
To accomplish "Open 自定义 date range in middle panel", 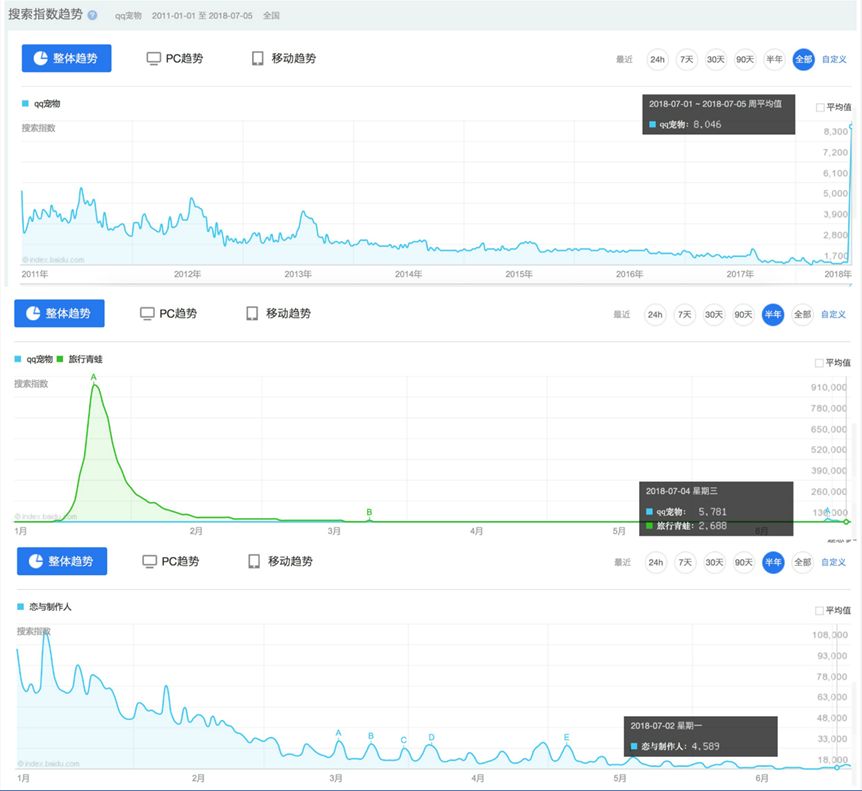I will [x=833, y=314].
